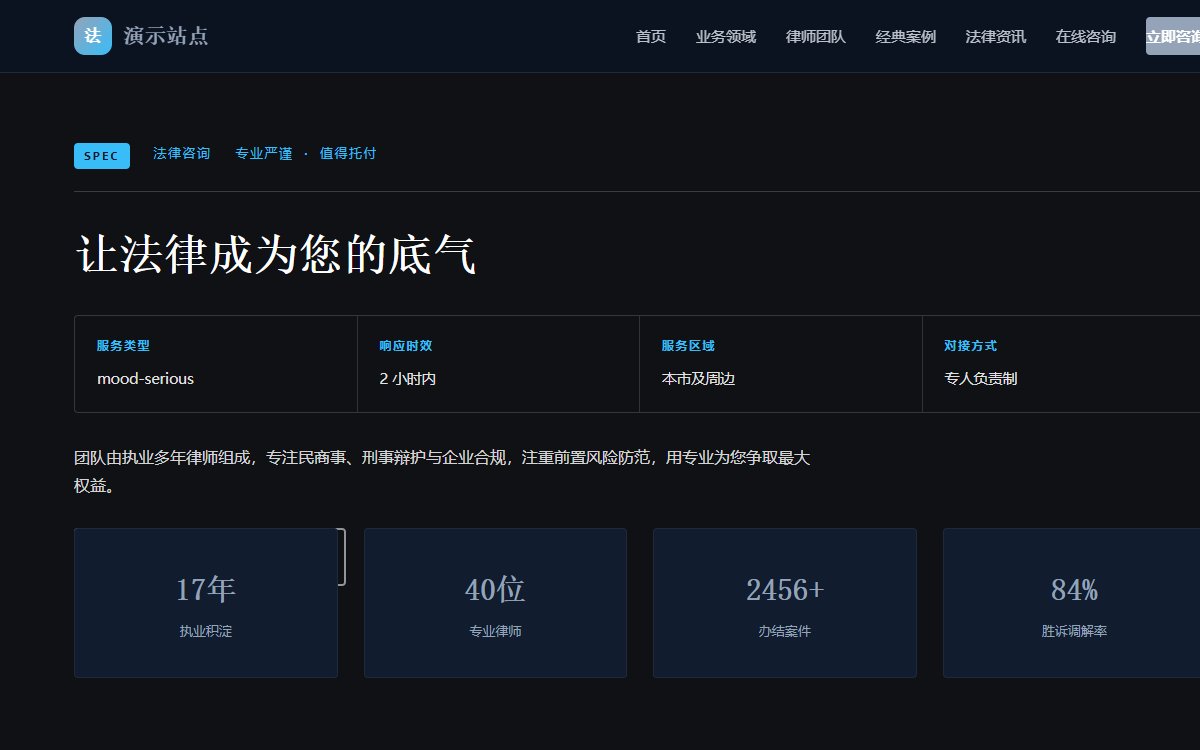Image resolution: width=1200 pixels, height=750 pixels.
Task: Click the 对接方式 label
Action: tap(970, 346)
